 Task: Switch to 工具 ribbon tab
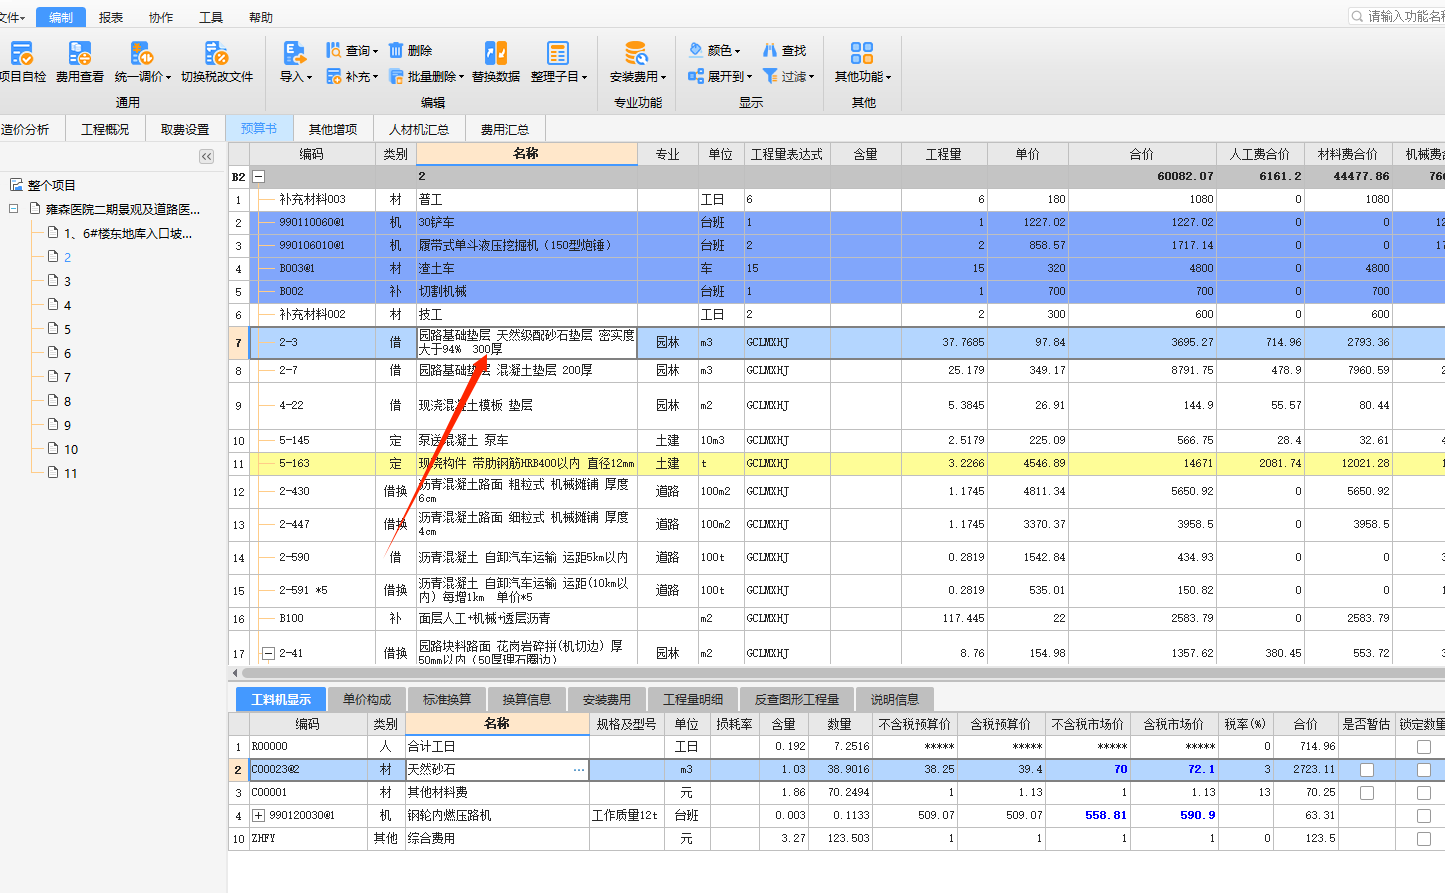coord(211,17)
